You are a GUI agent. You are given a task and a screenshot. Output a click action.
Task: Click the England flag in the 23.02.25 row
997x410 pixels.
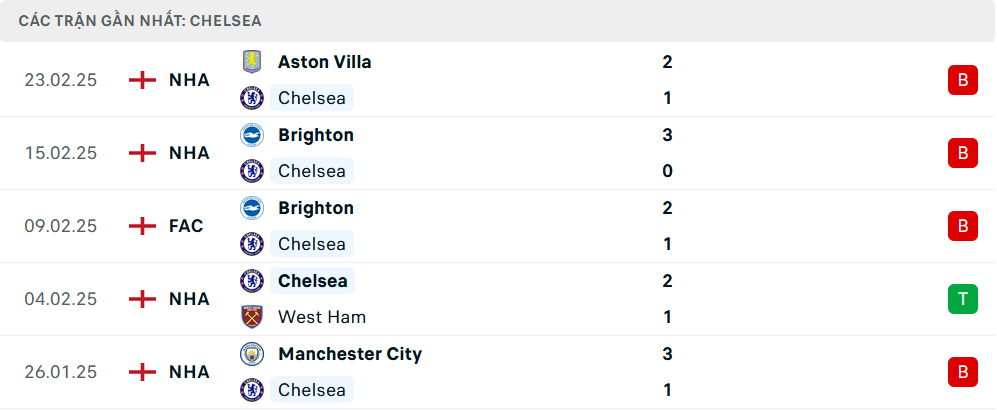(x=143, y=80)
